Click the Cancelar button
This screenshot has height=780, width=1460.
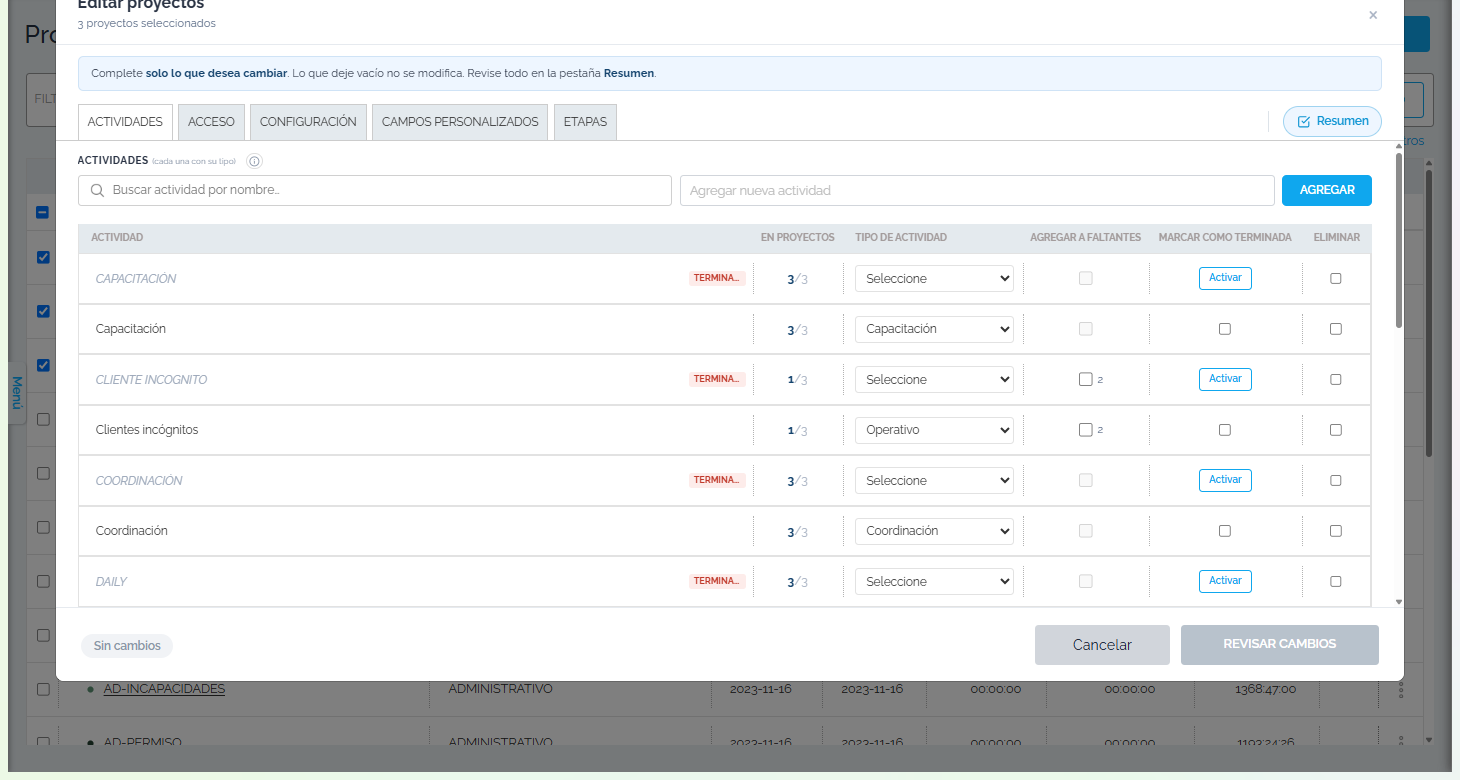(x=1102, y=645)
